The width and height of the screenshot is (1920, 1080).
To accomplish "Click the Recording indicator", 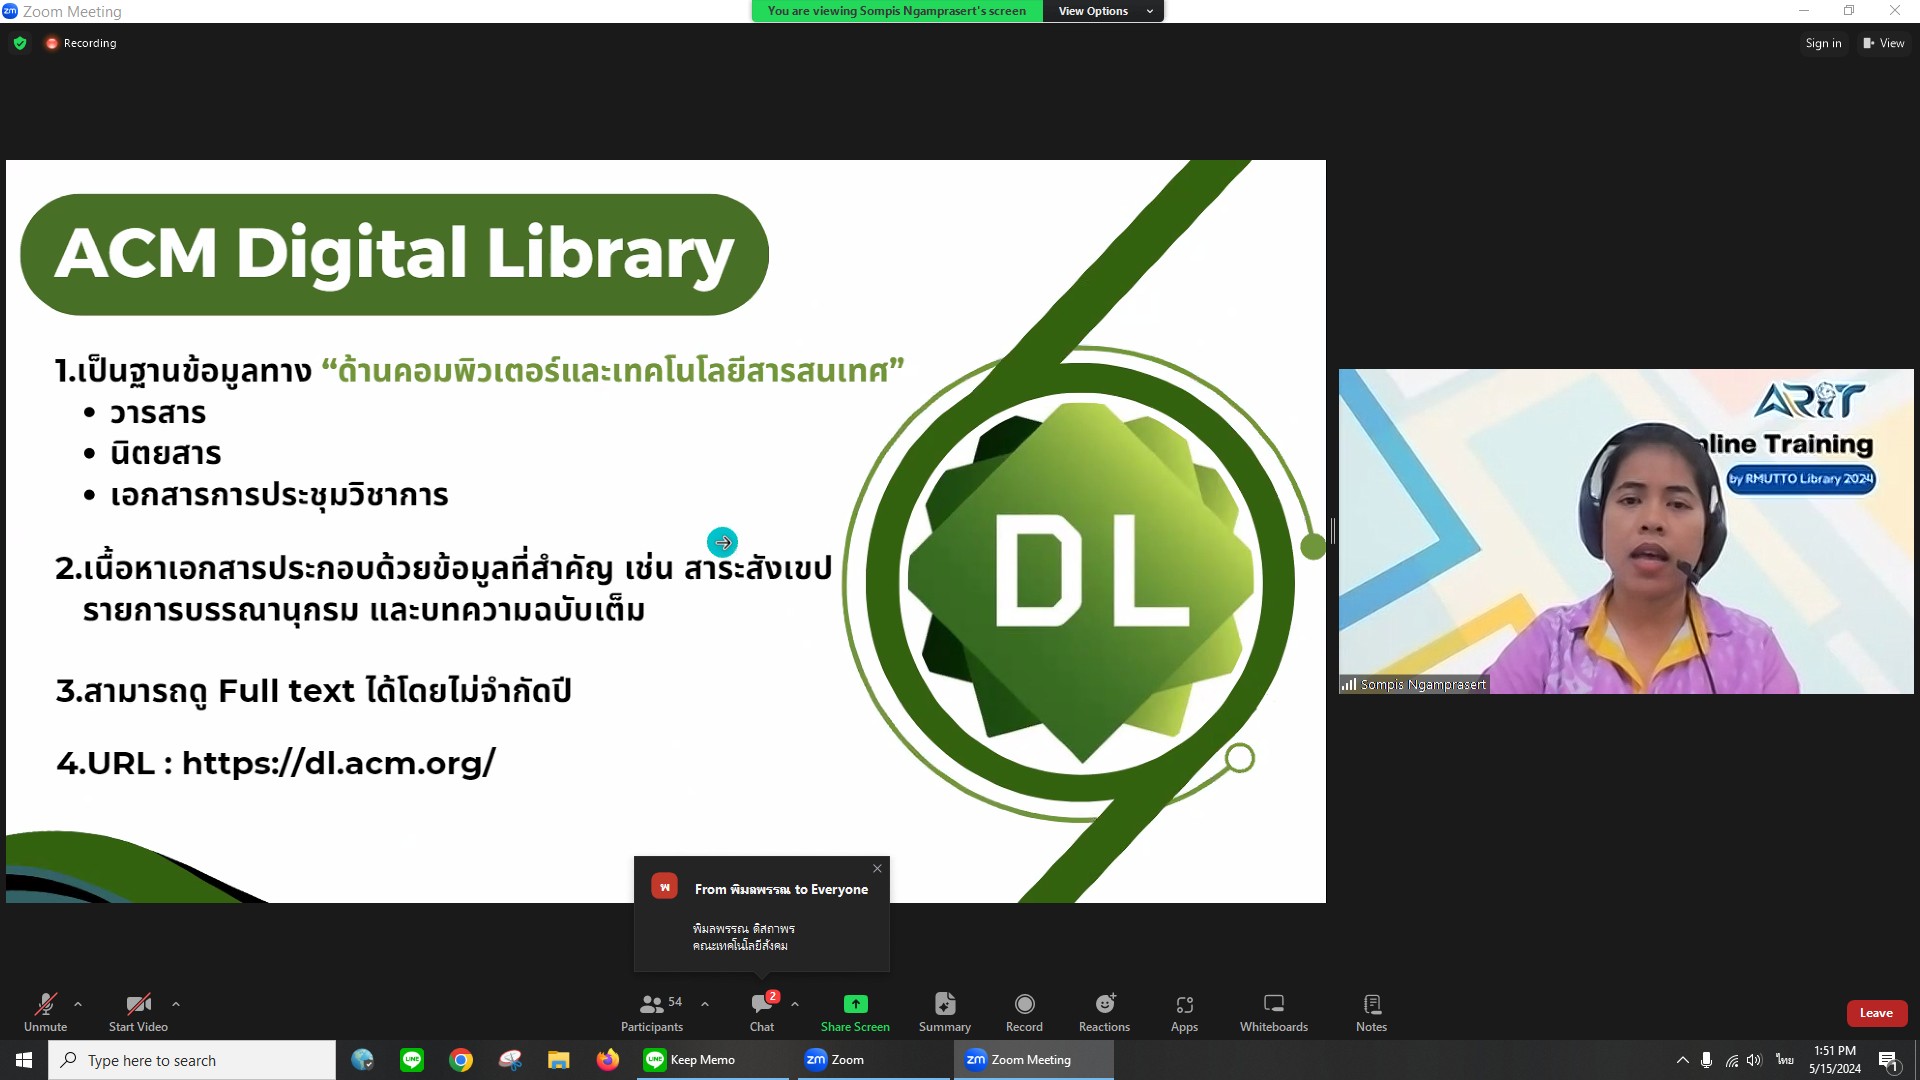I will [81, 43].
